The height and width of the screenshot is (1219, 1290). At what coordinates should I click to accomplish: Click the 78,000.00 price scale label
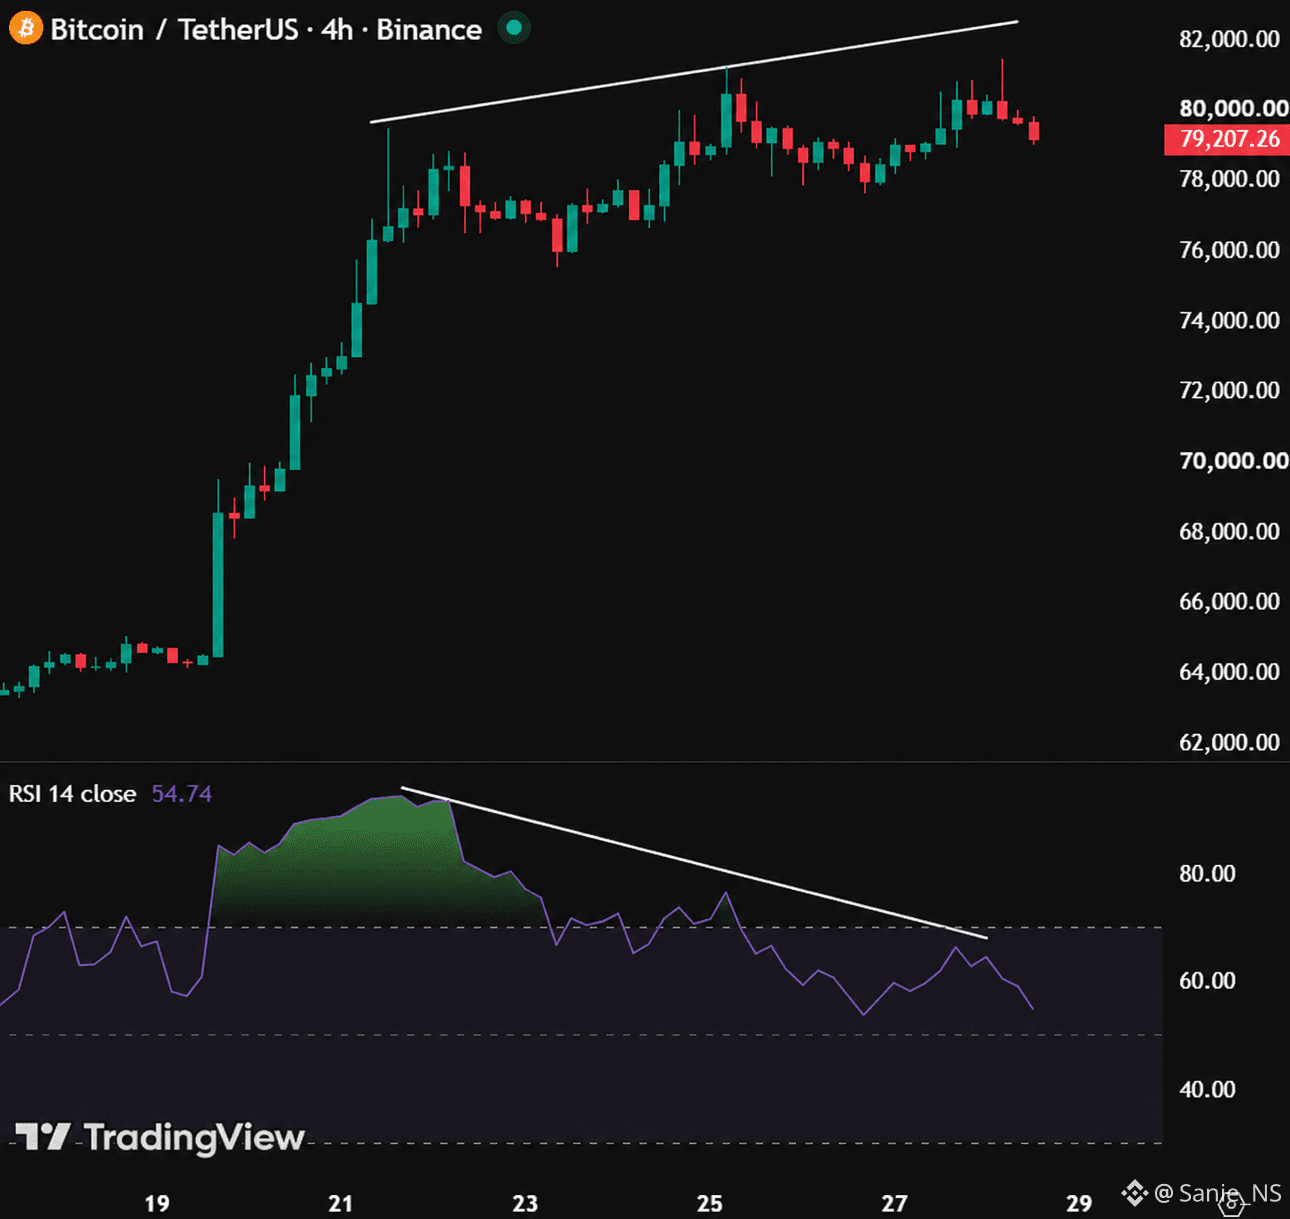click(1229, 179)
